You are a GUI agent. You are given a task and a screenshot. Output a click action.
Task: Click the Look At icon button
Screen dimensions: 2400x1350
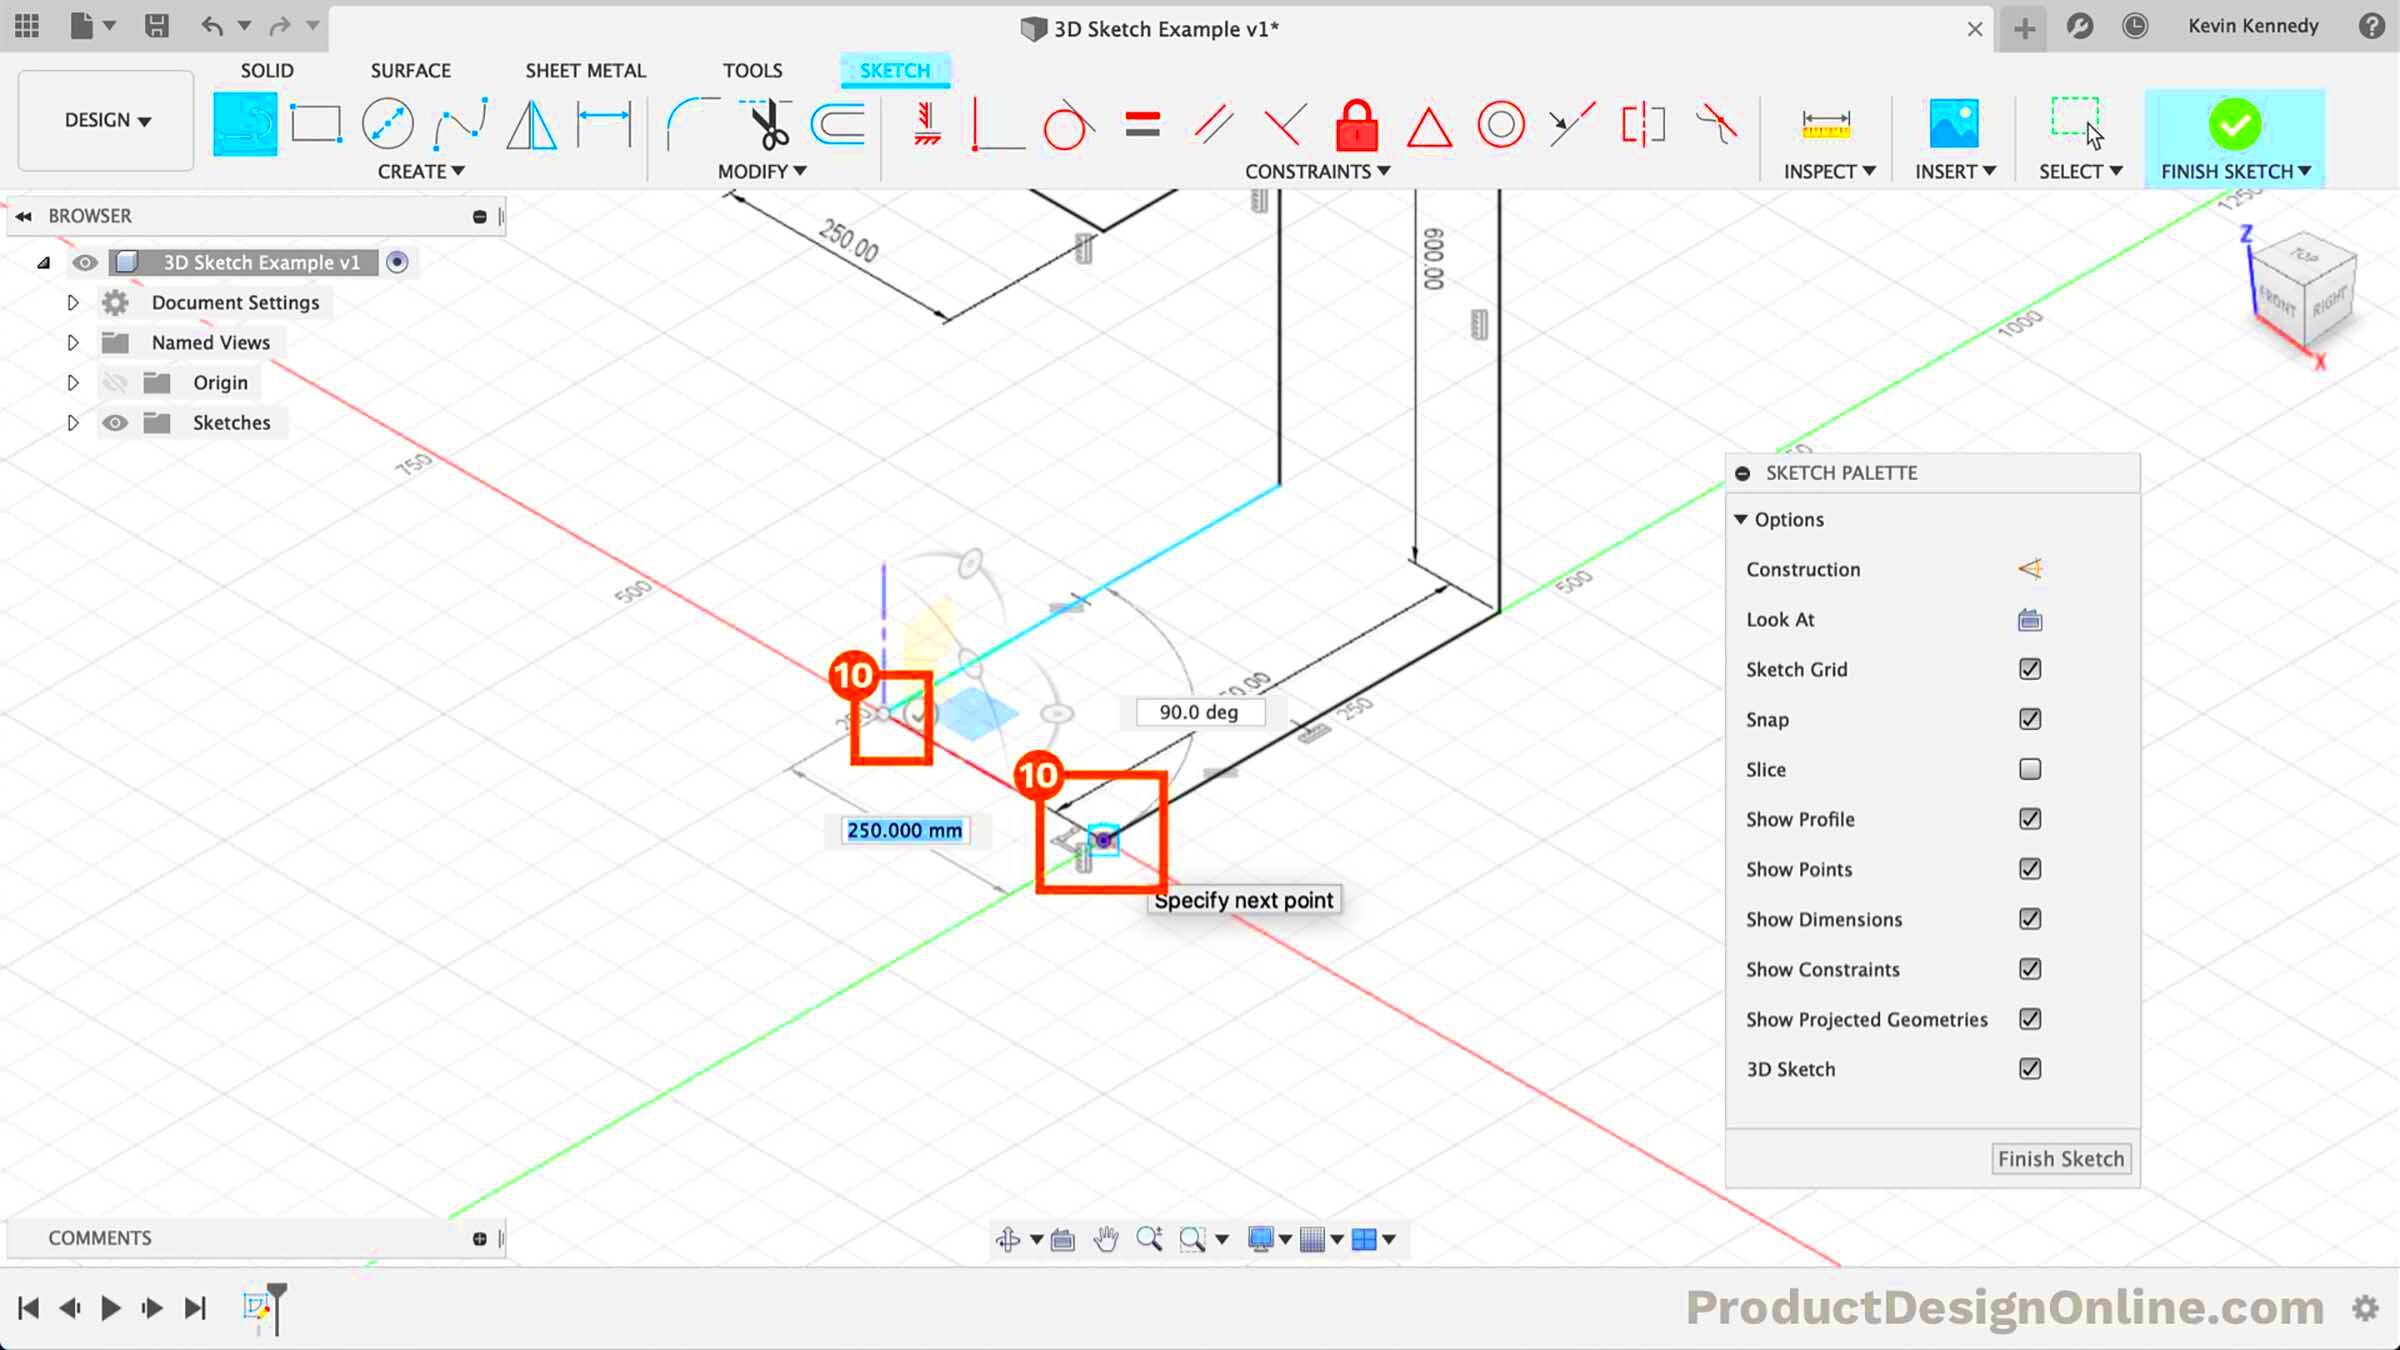click(2031, 618)
